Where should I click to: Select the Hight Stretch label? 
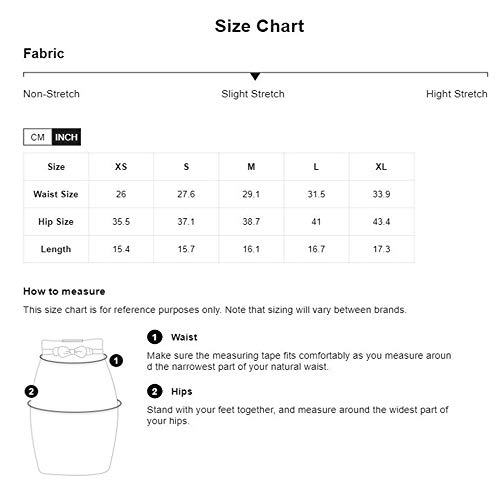[457, 94]
